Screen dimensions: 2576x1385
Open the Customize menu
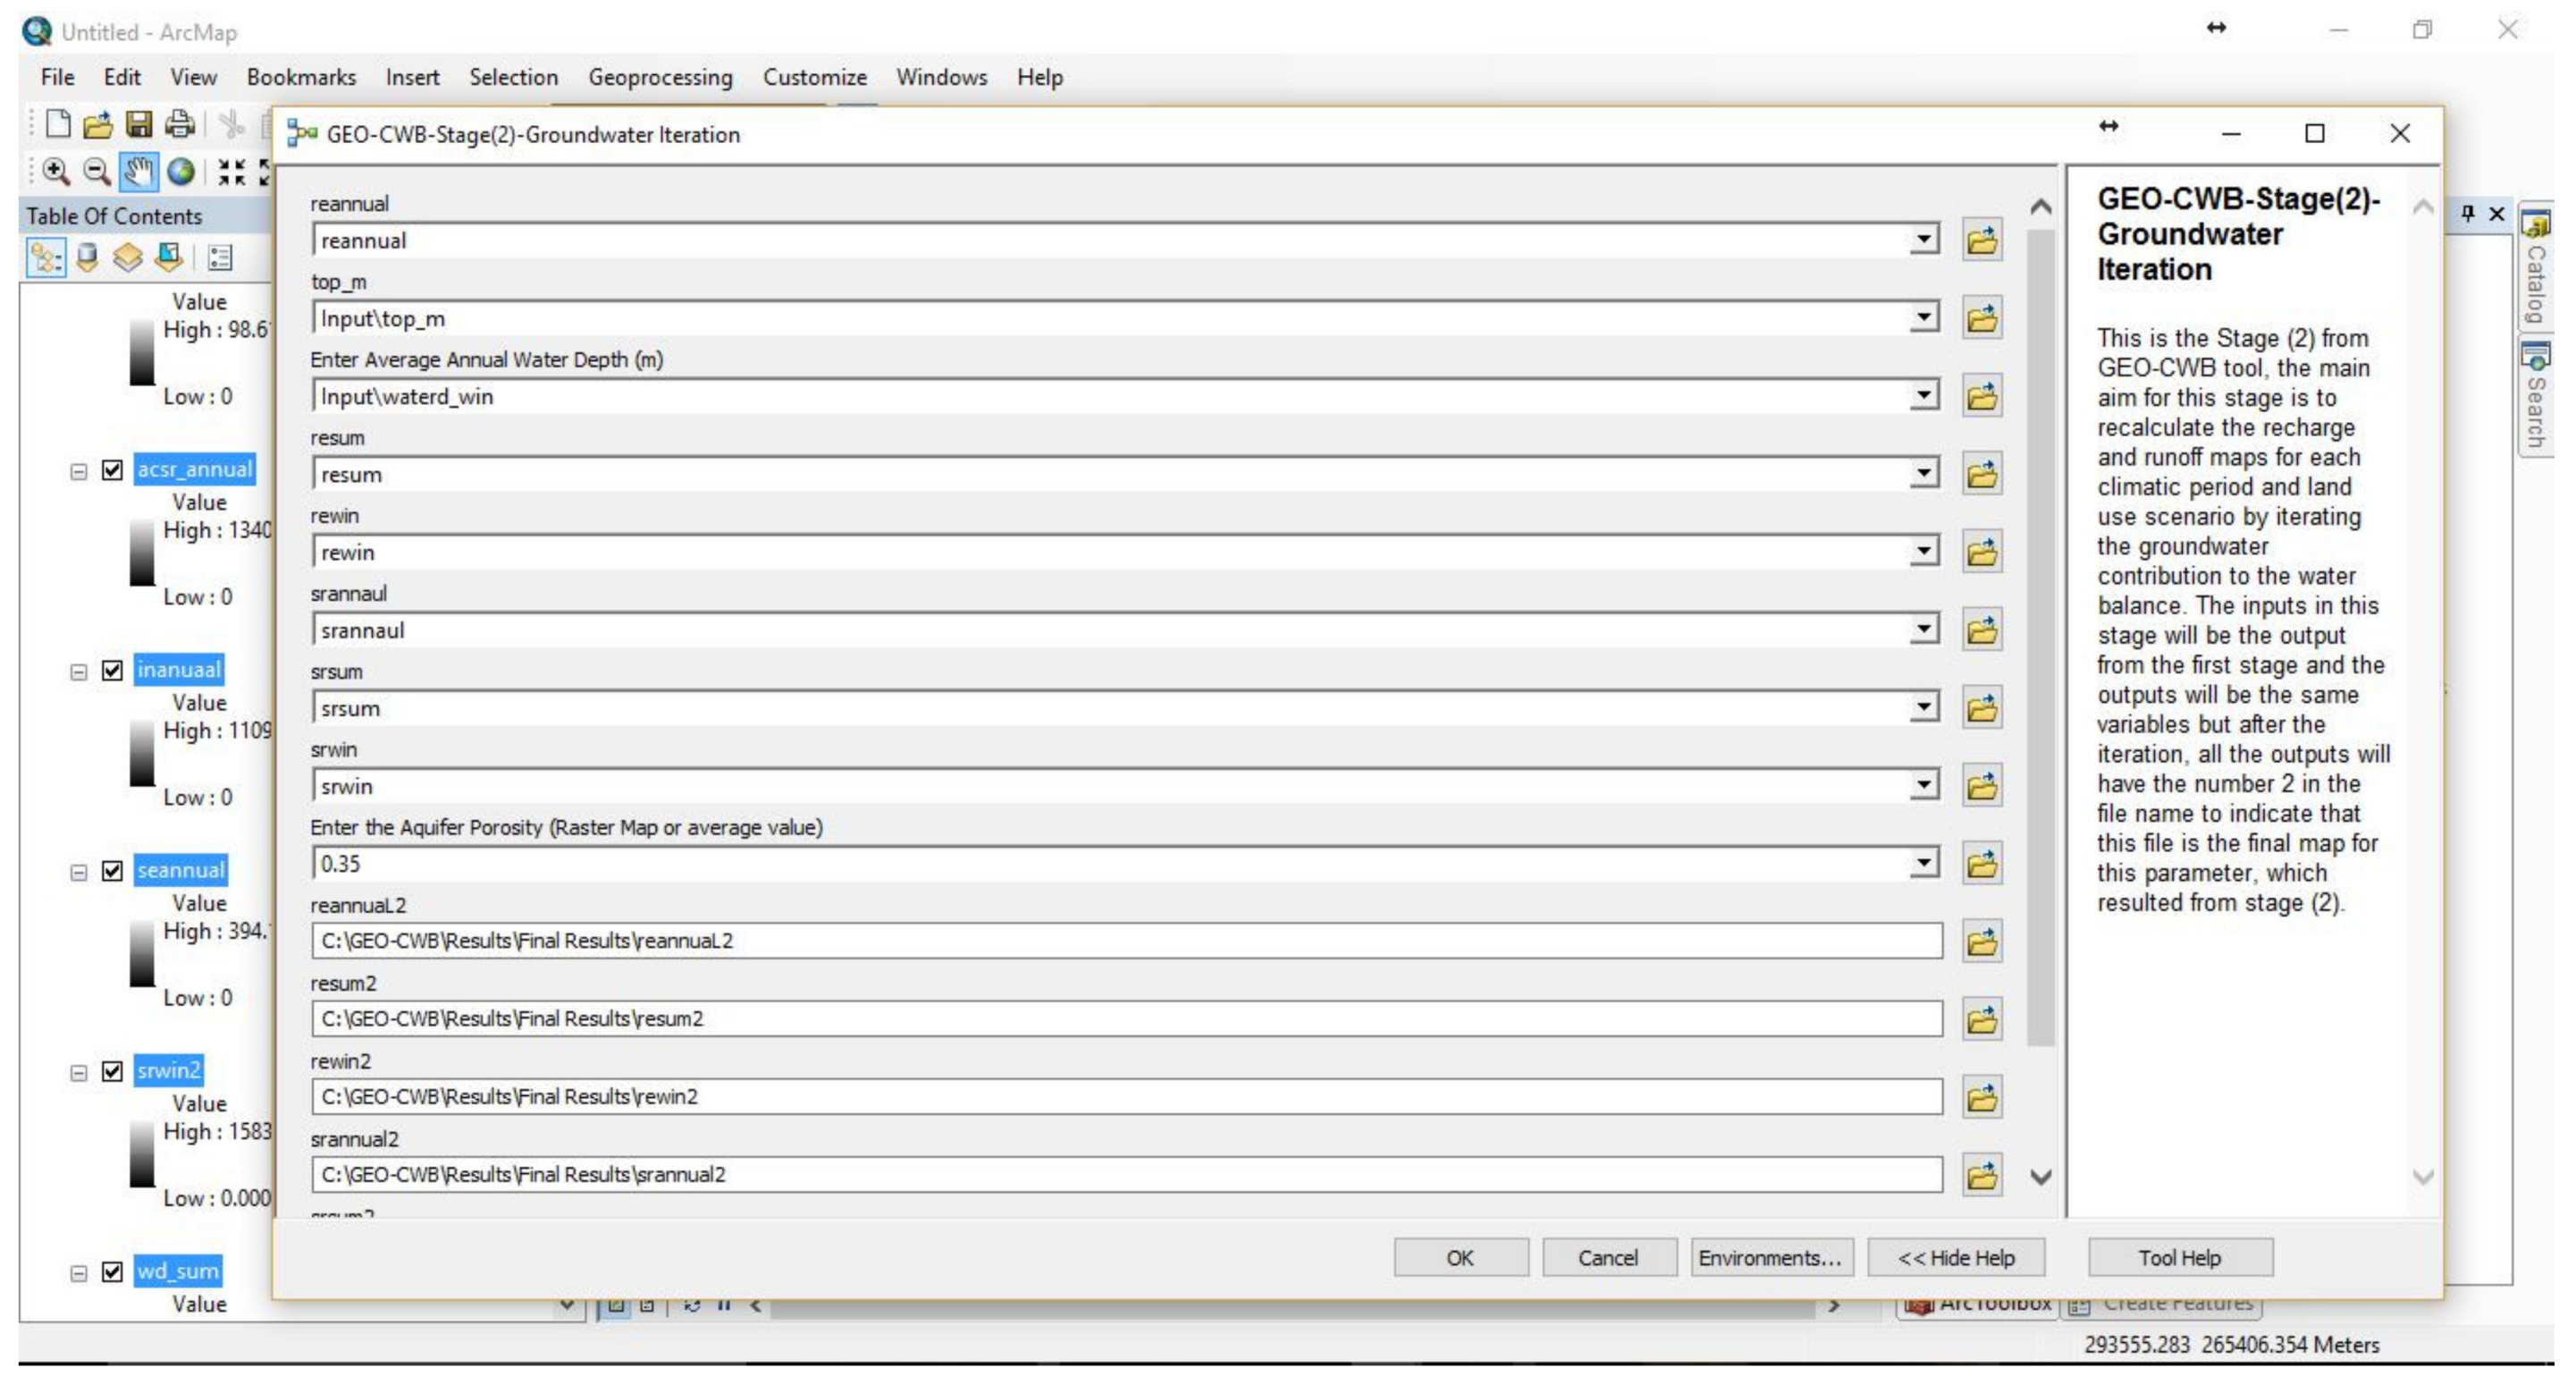click(x=814, y=77)
